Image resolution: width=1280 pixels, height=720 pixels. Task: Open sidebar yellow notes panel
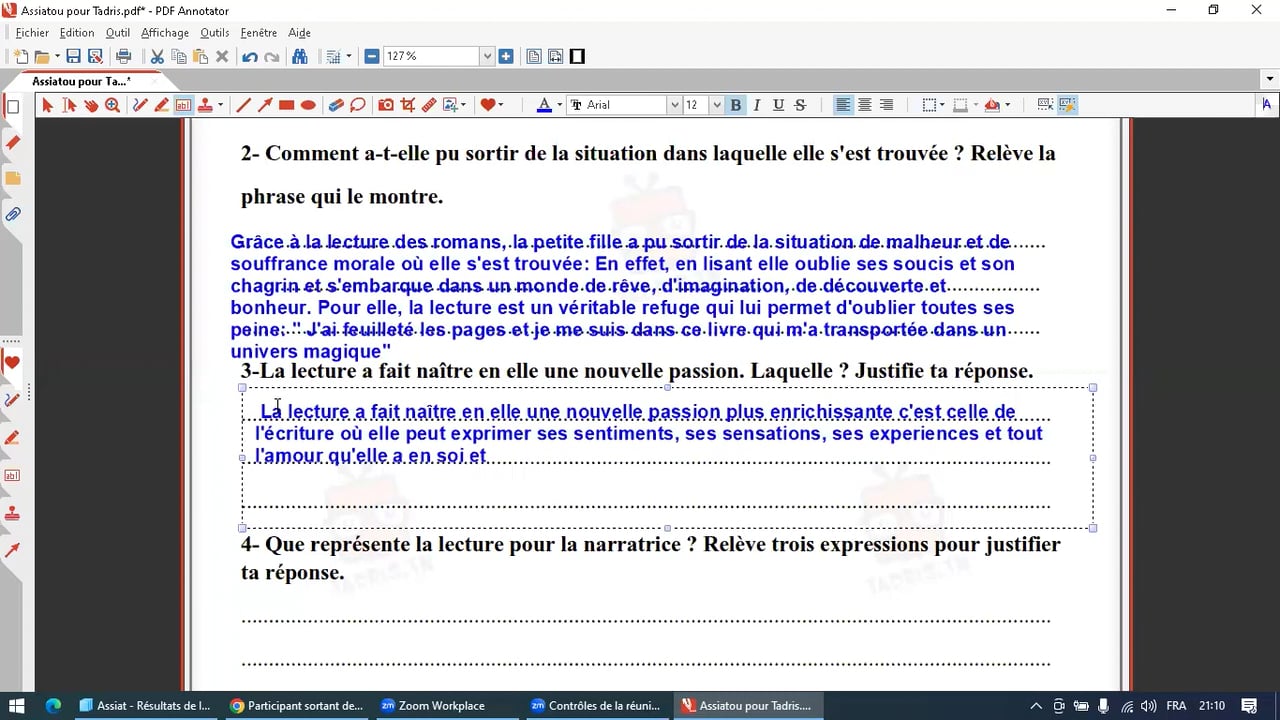(x=13, y=179)
